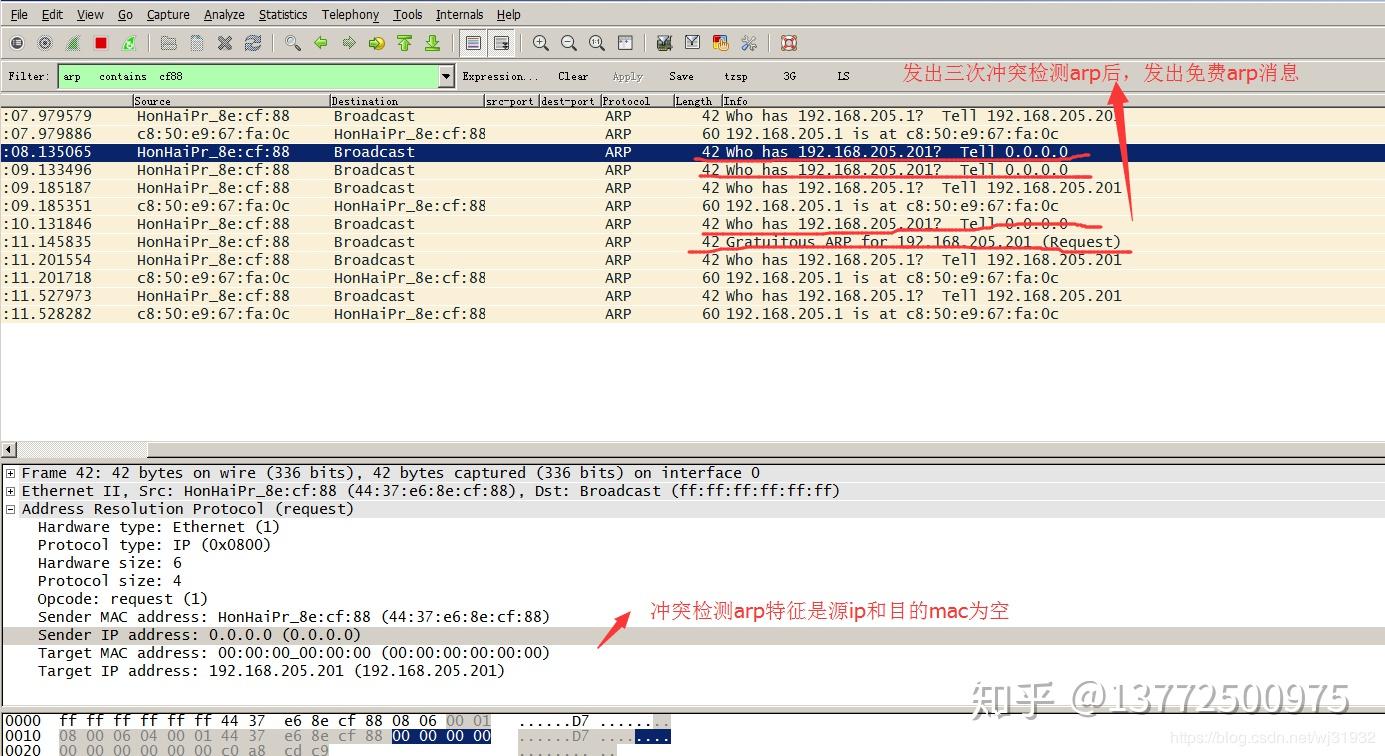Screen dimensions: 1385x756
Task: Reload the current capture file
Action: [x=253, y=43]
